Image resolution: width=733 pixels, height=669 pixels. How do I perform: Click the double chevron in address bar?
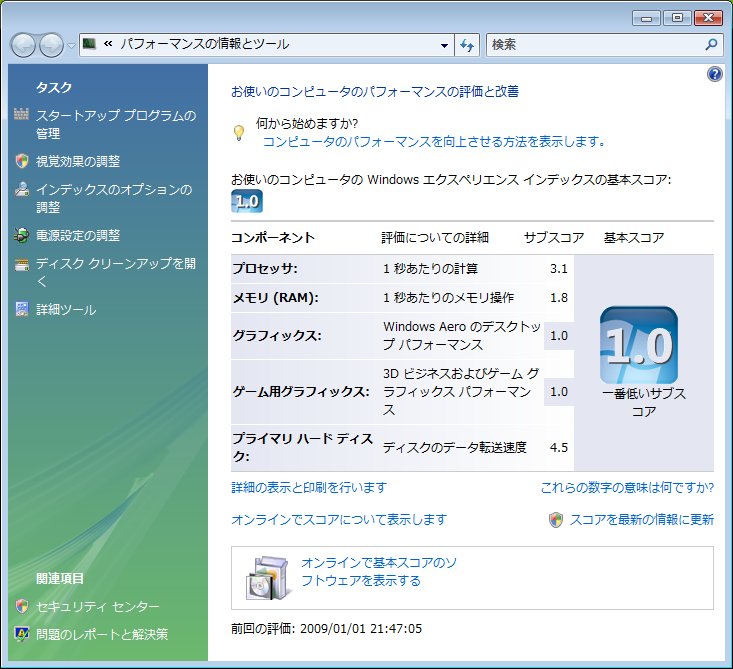pos(108,44)
